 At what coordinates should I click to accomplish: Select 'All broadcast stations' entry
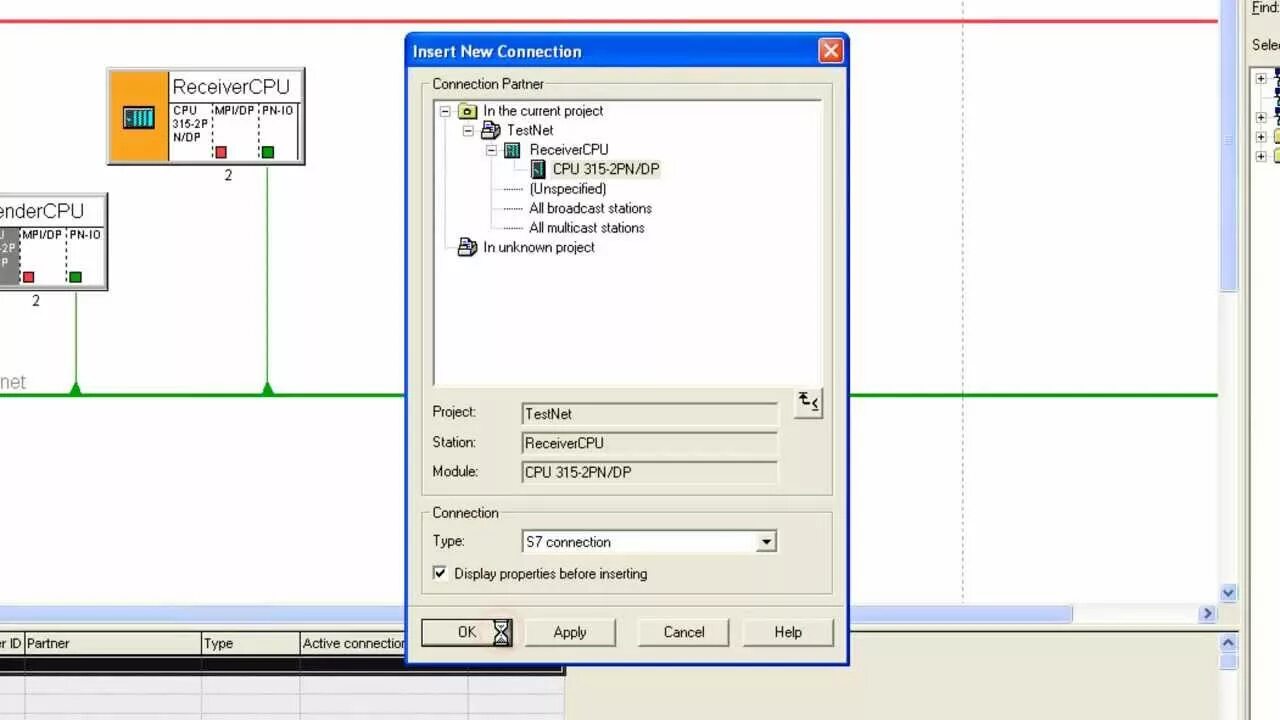tap(590, 208)
